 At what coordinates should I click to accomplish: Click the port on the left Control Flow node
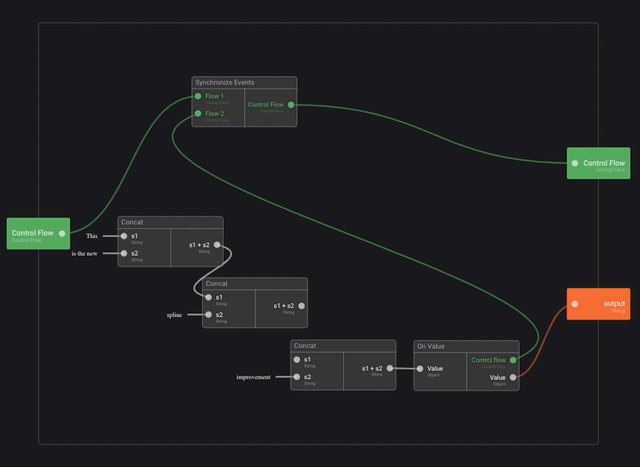(62, 233)
